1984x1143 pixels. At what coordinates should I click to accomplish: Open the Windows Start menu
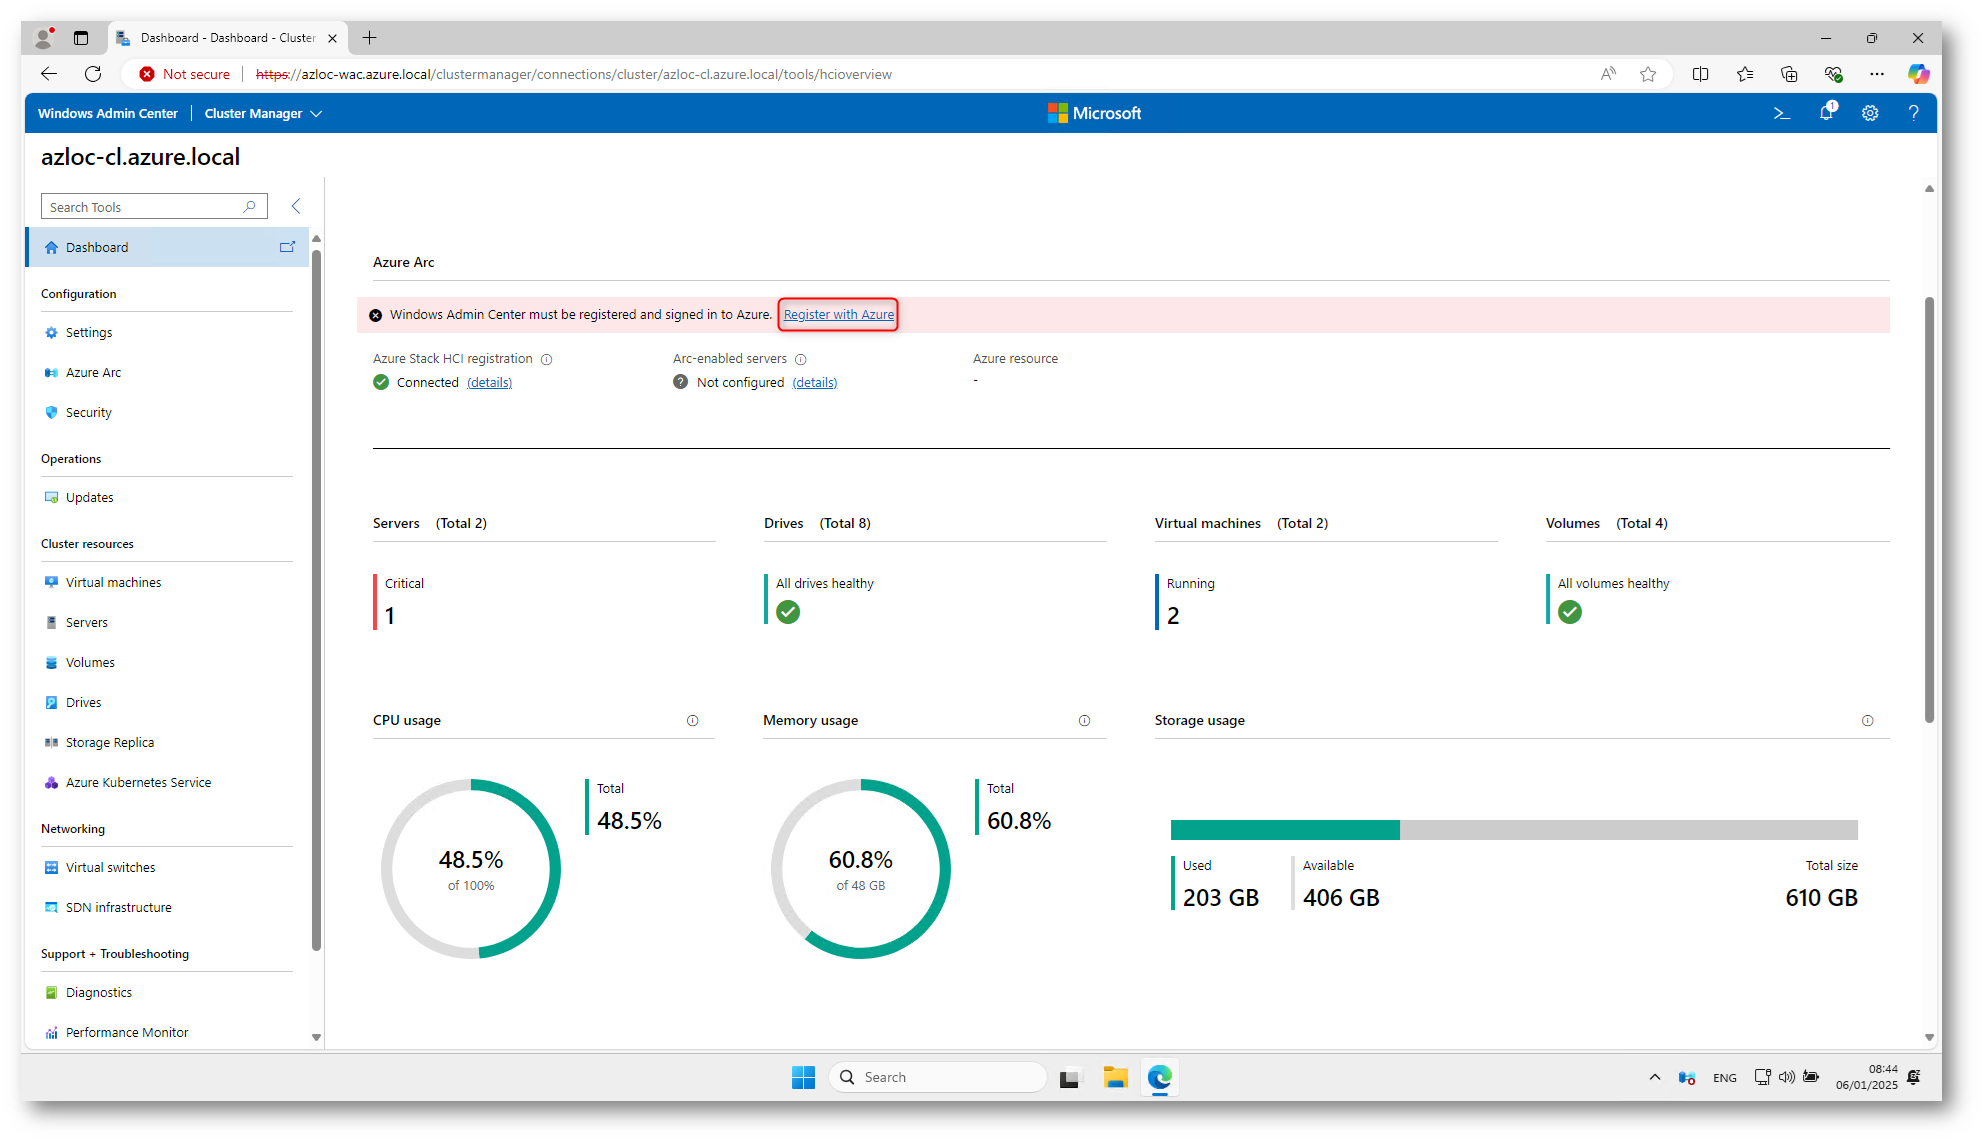tap(803, 1077)
